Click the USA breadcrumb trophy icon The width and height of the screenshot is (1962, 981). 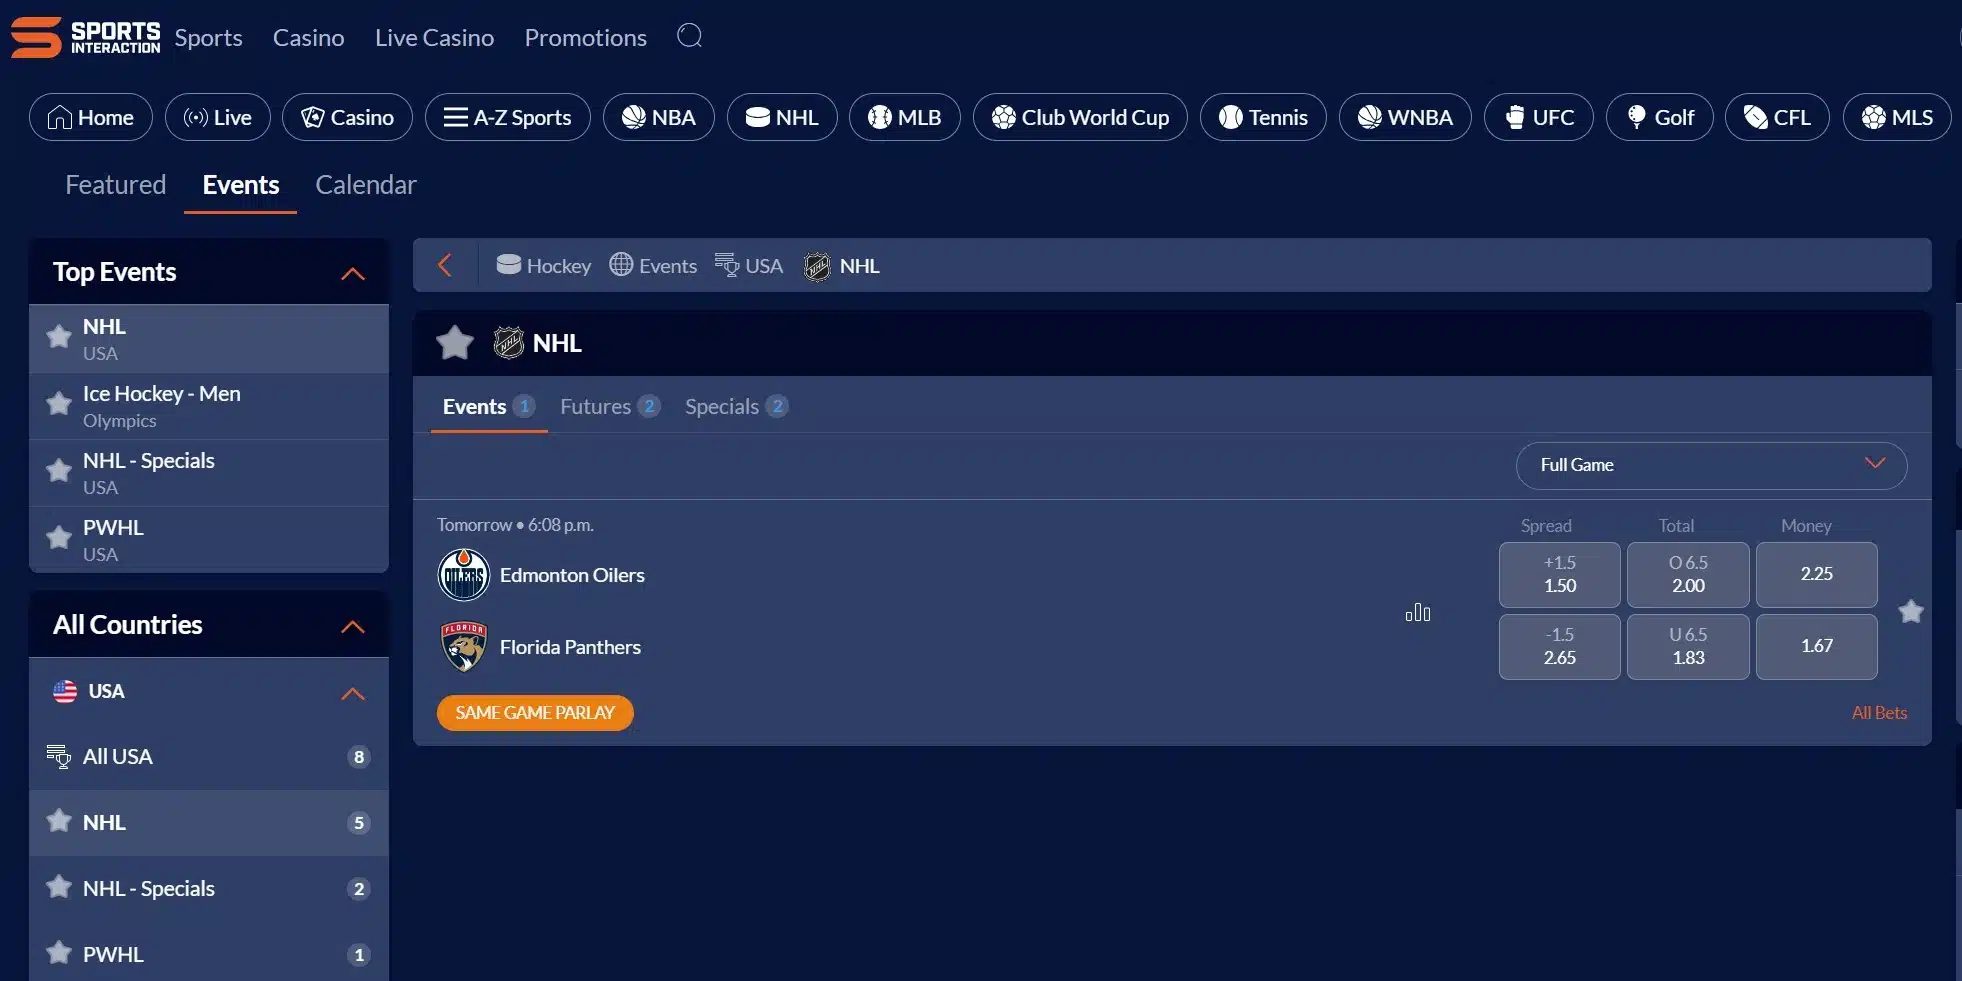coord(727,265)
